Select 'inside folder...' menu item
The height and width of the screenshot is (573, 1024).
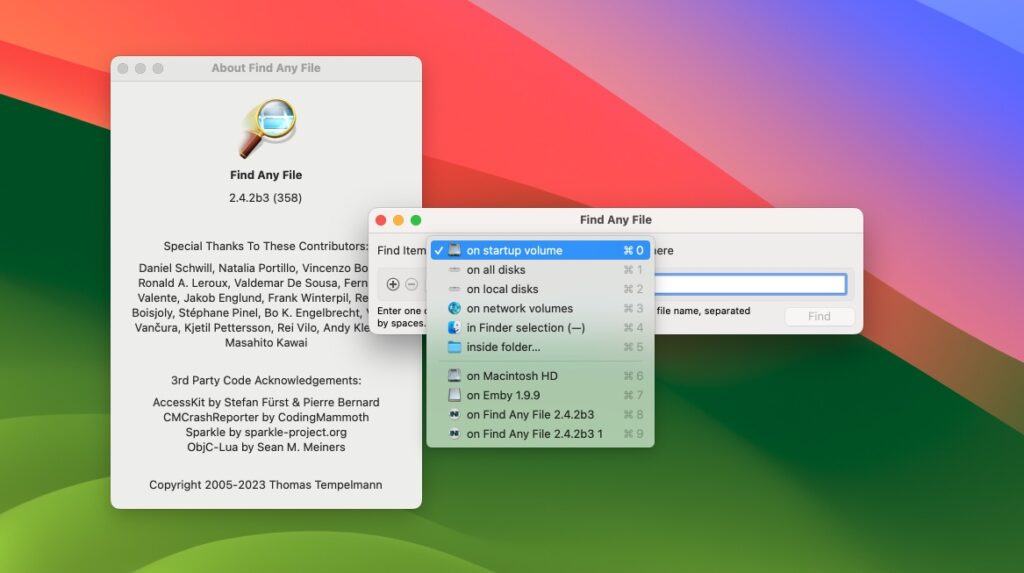[x=540, y=347]
